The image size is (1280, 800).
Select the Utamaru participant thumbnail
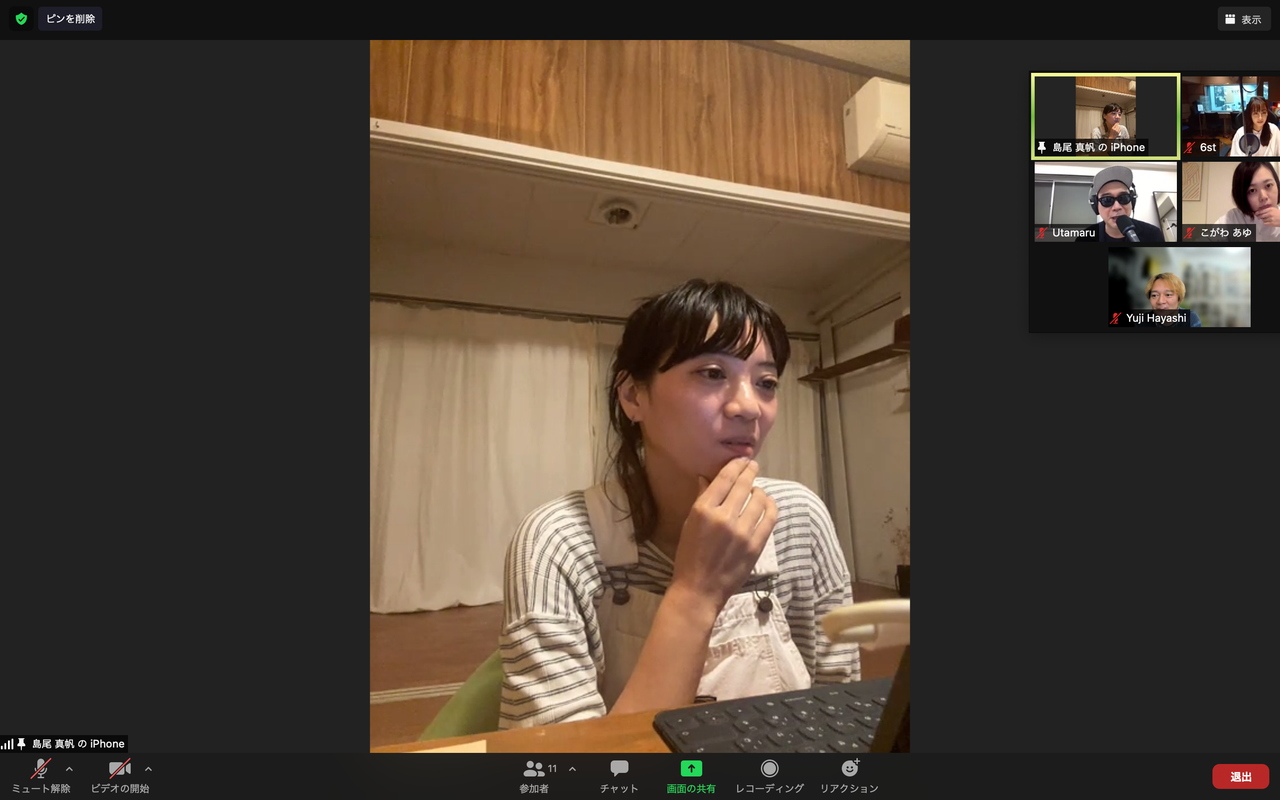point(1105,202)
